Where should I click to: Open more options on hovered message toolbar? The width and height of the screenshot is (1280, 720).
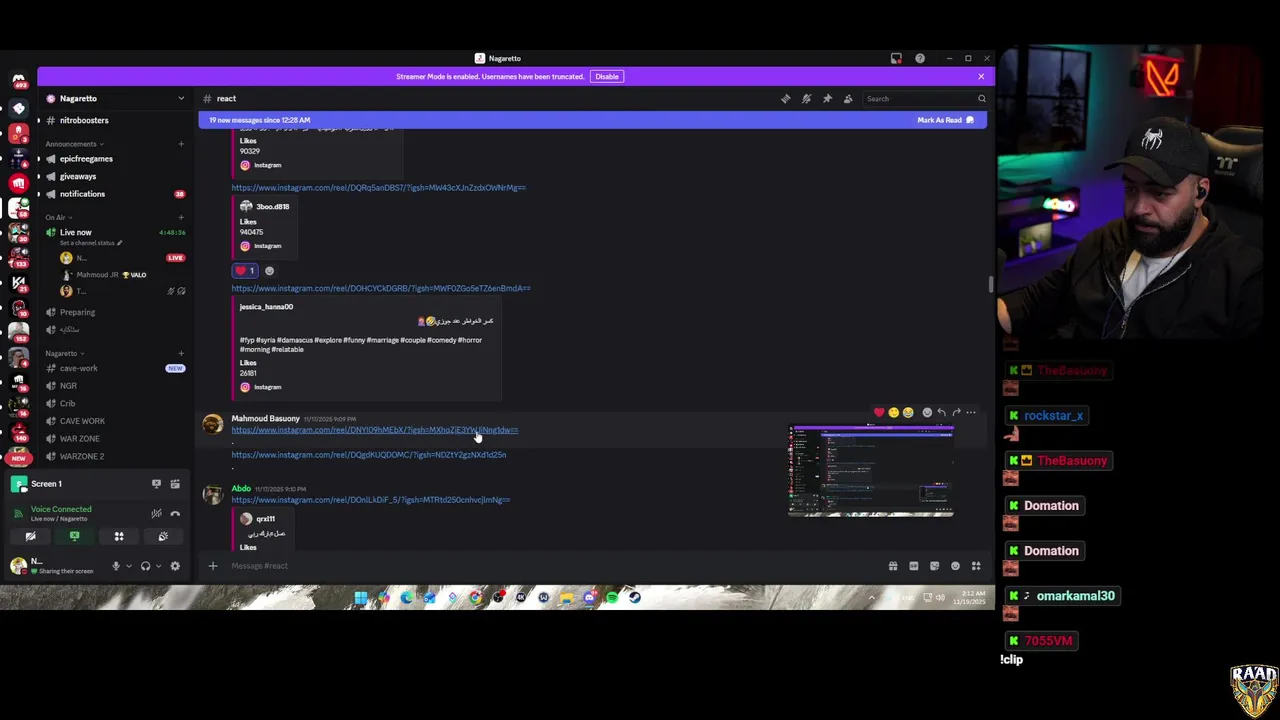(x=971, y=413)
